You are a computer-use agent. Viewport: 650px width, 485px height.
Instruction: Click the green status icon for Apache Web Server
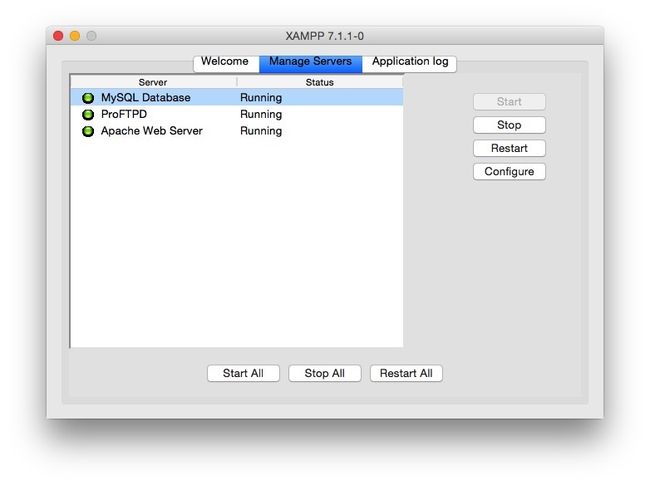coord(88,131)
